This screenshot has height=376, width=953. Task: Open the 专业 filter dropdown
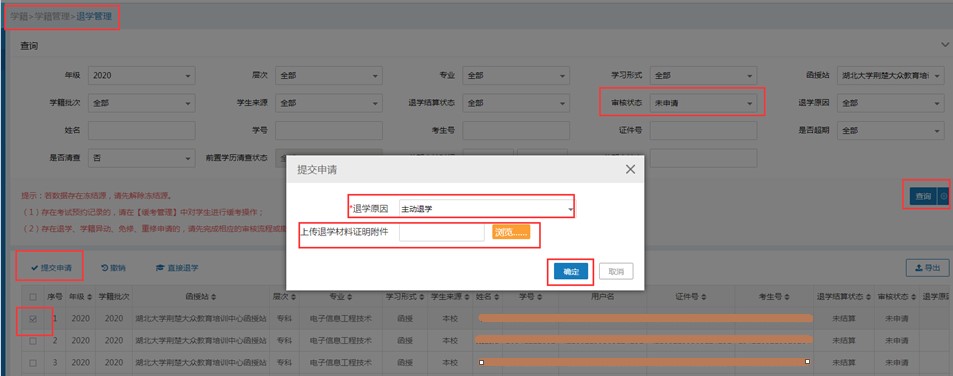(516, 75)
